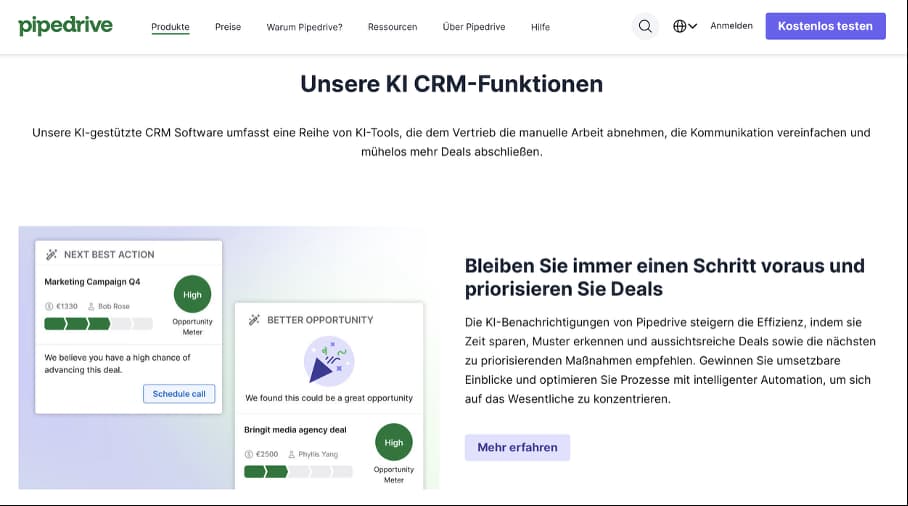Click the Schedule call button
This screenshot has height=506, width=908.
pos(179,394)
